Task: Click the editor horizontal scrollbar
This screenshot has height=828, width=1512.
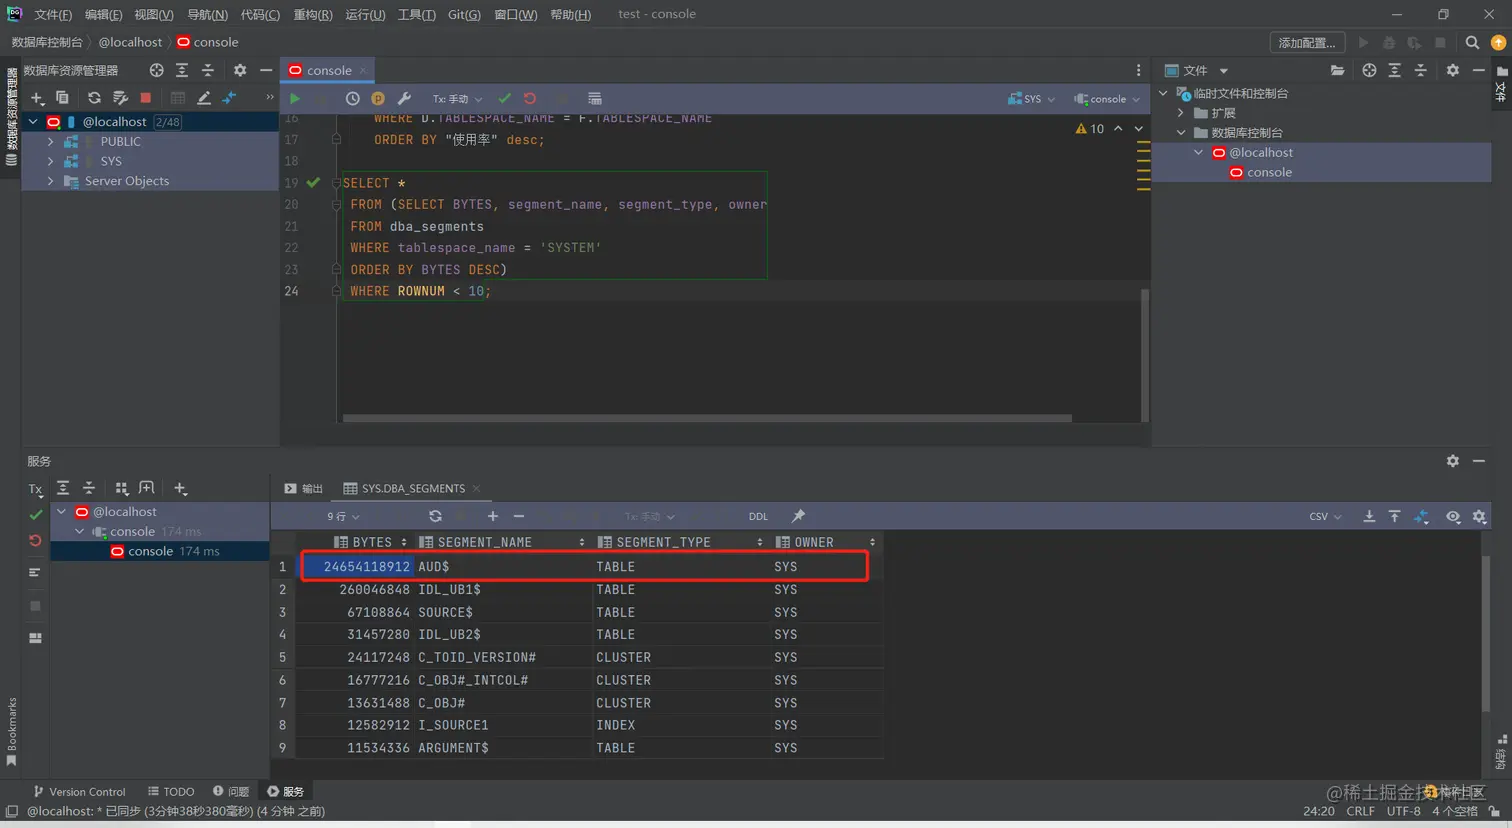Action: click(x=707, y=418)
